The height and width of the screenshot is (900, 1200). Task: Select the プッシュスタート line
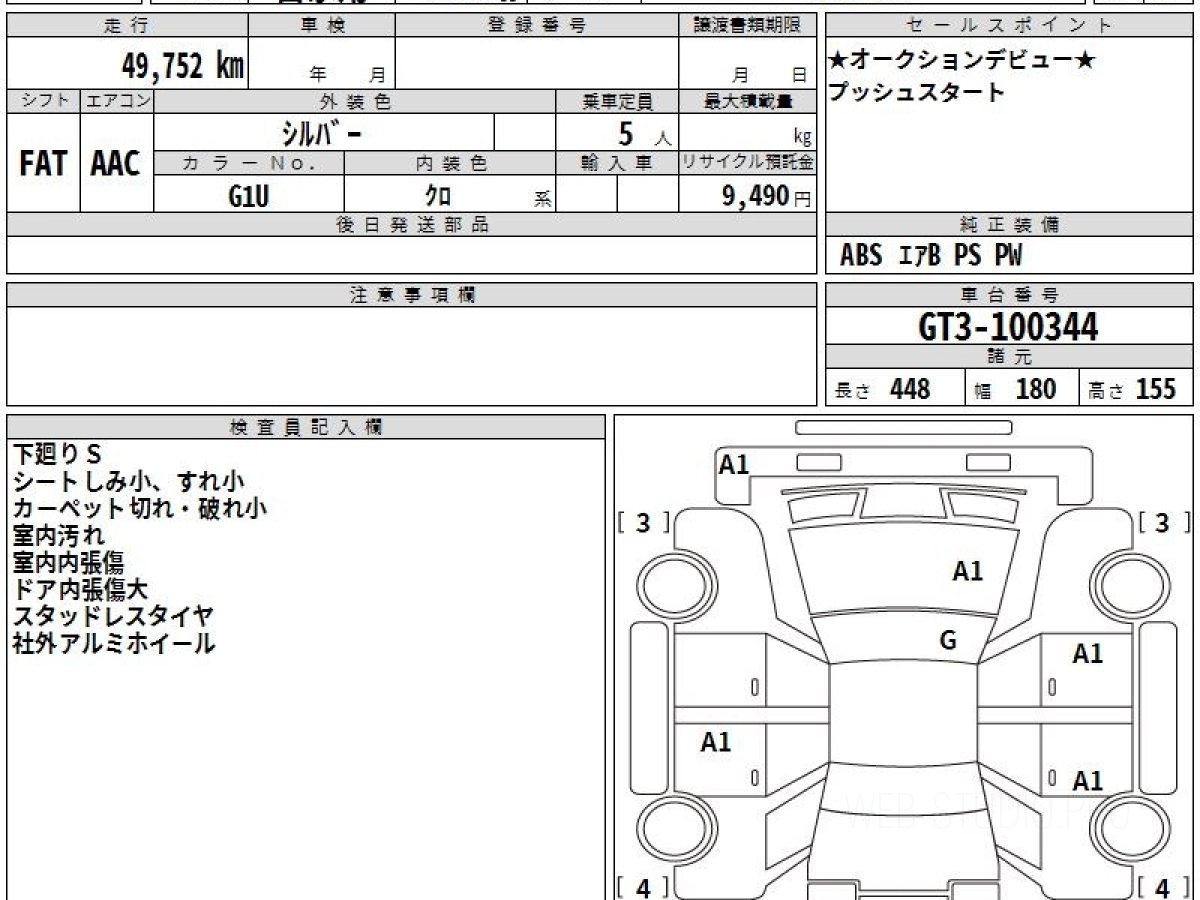click(x=916, y=92)
